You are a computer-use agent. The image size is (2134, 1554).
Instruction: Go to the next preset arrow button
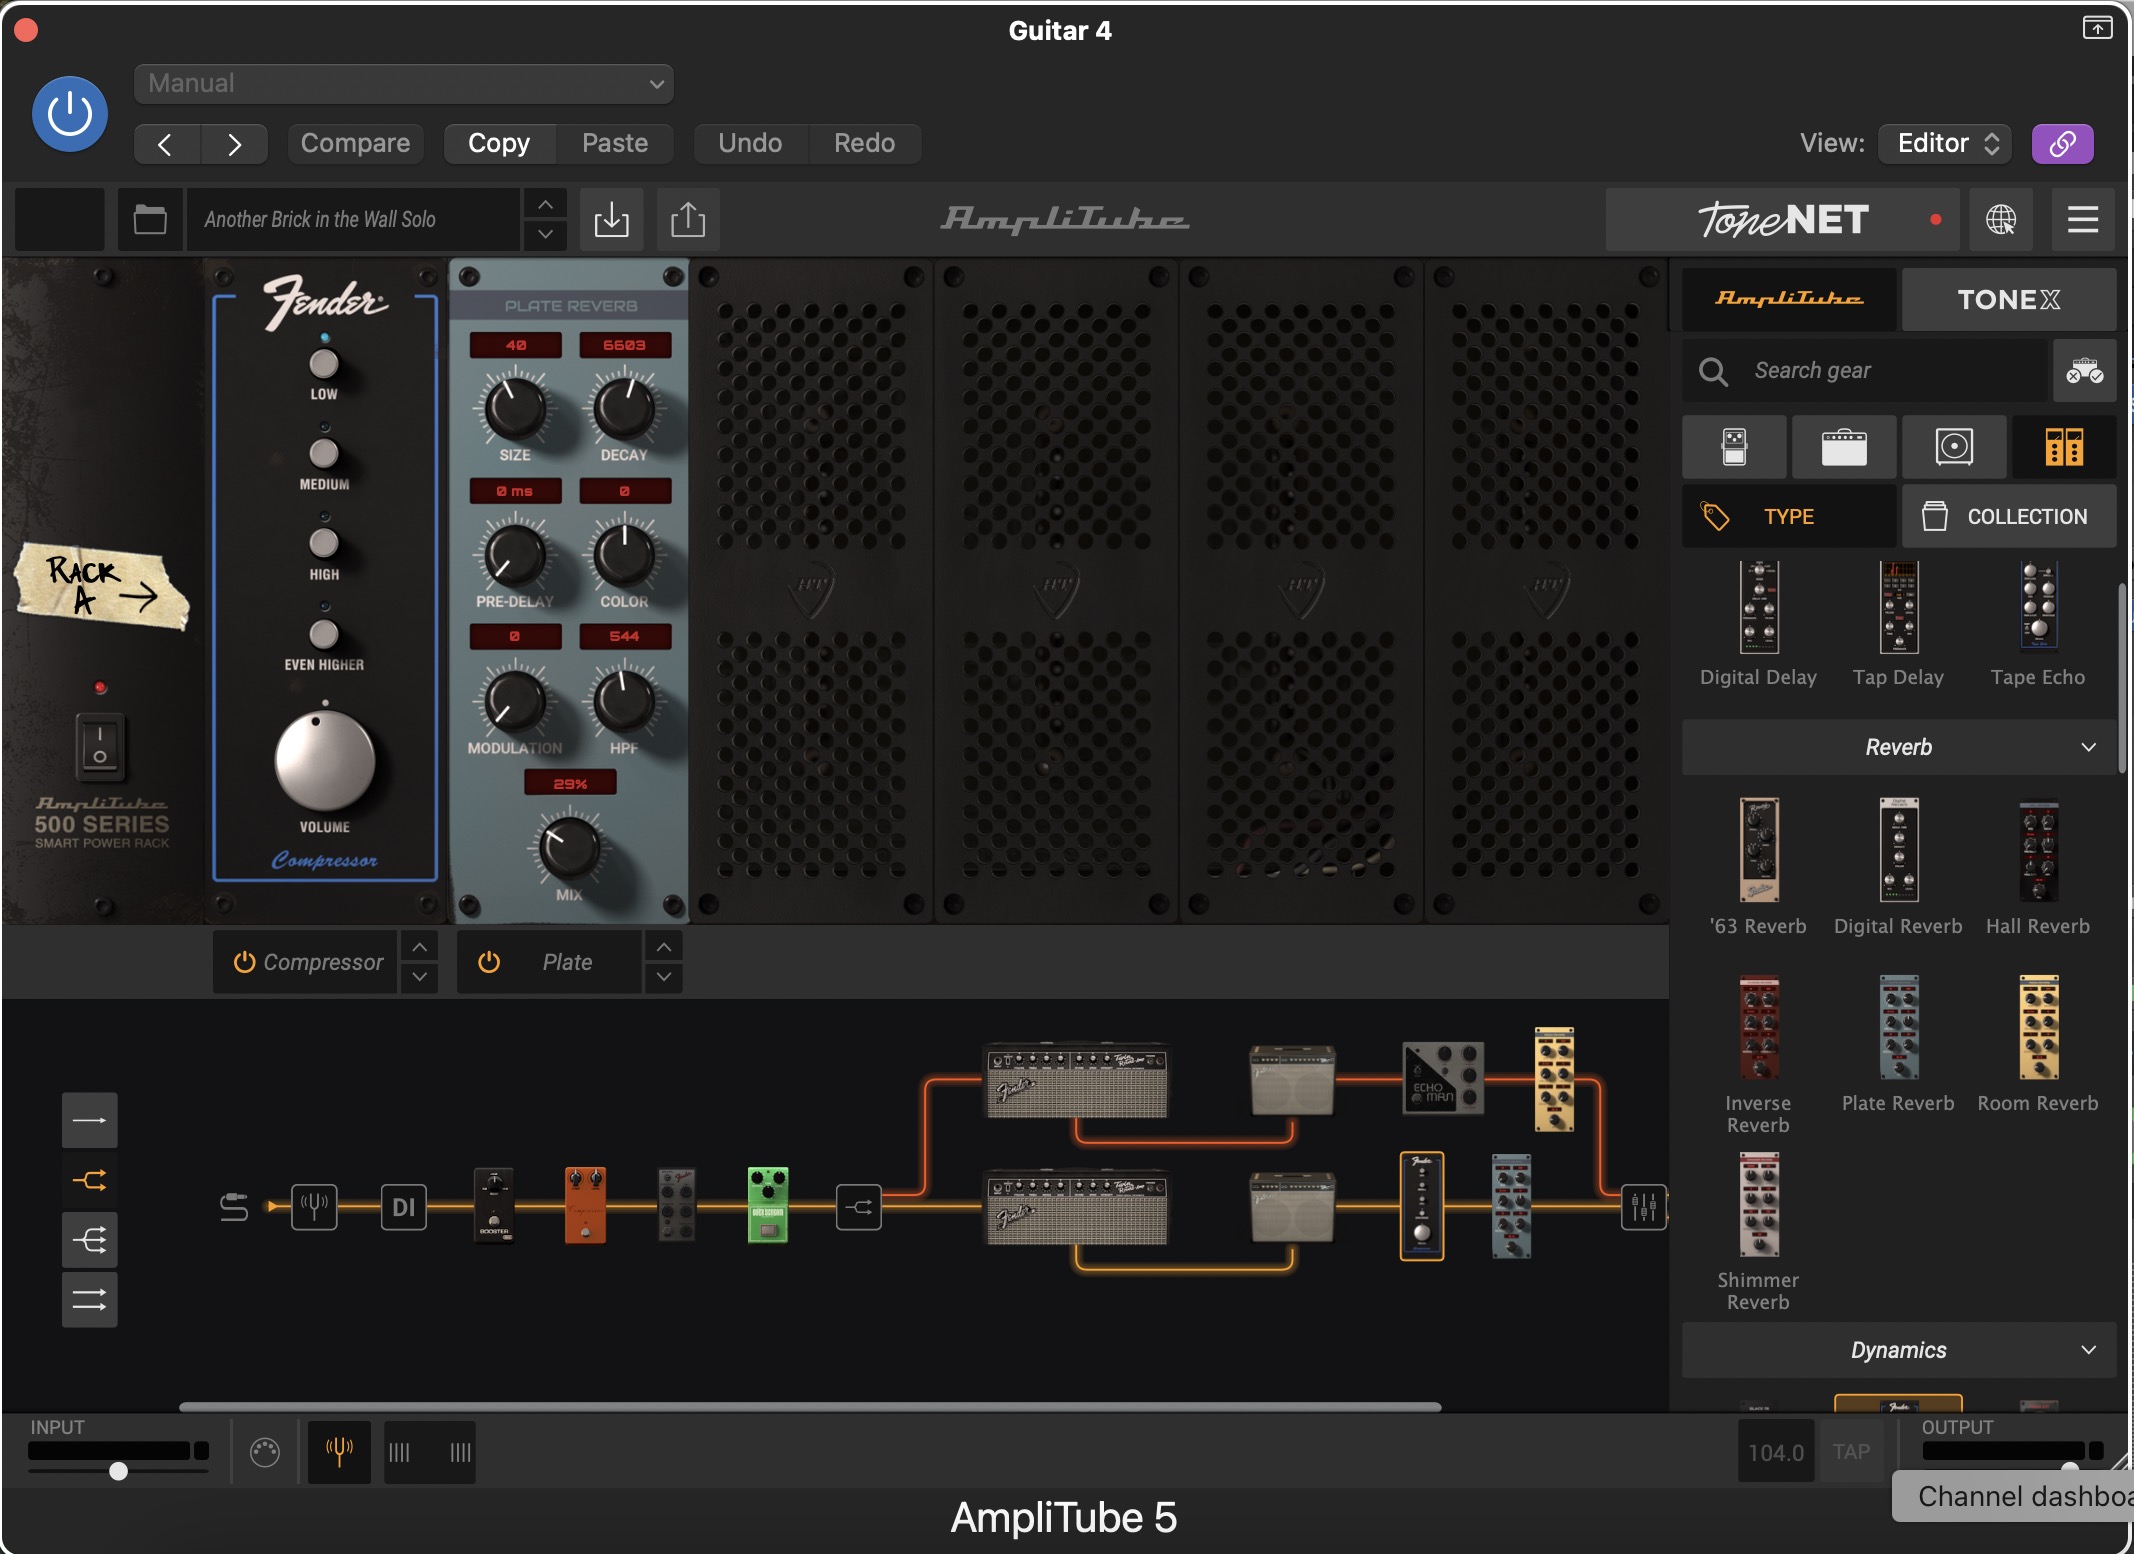tap(234, 144)
